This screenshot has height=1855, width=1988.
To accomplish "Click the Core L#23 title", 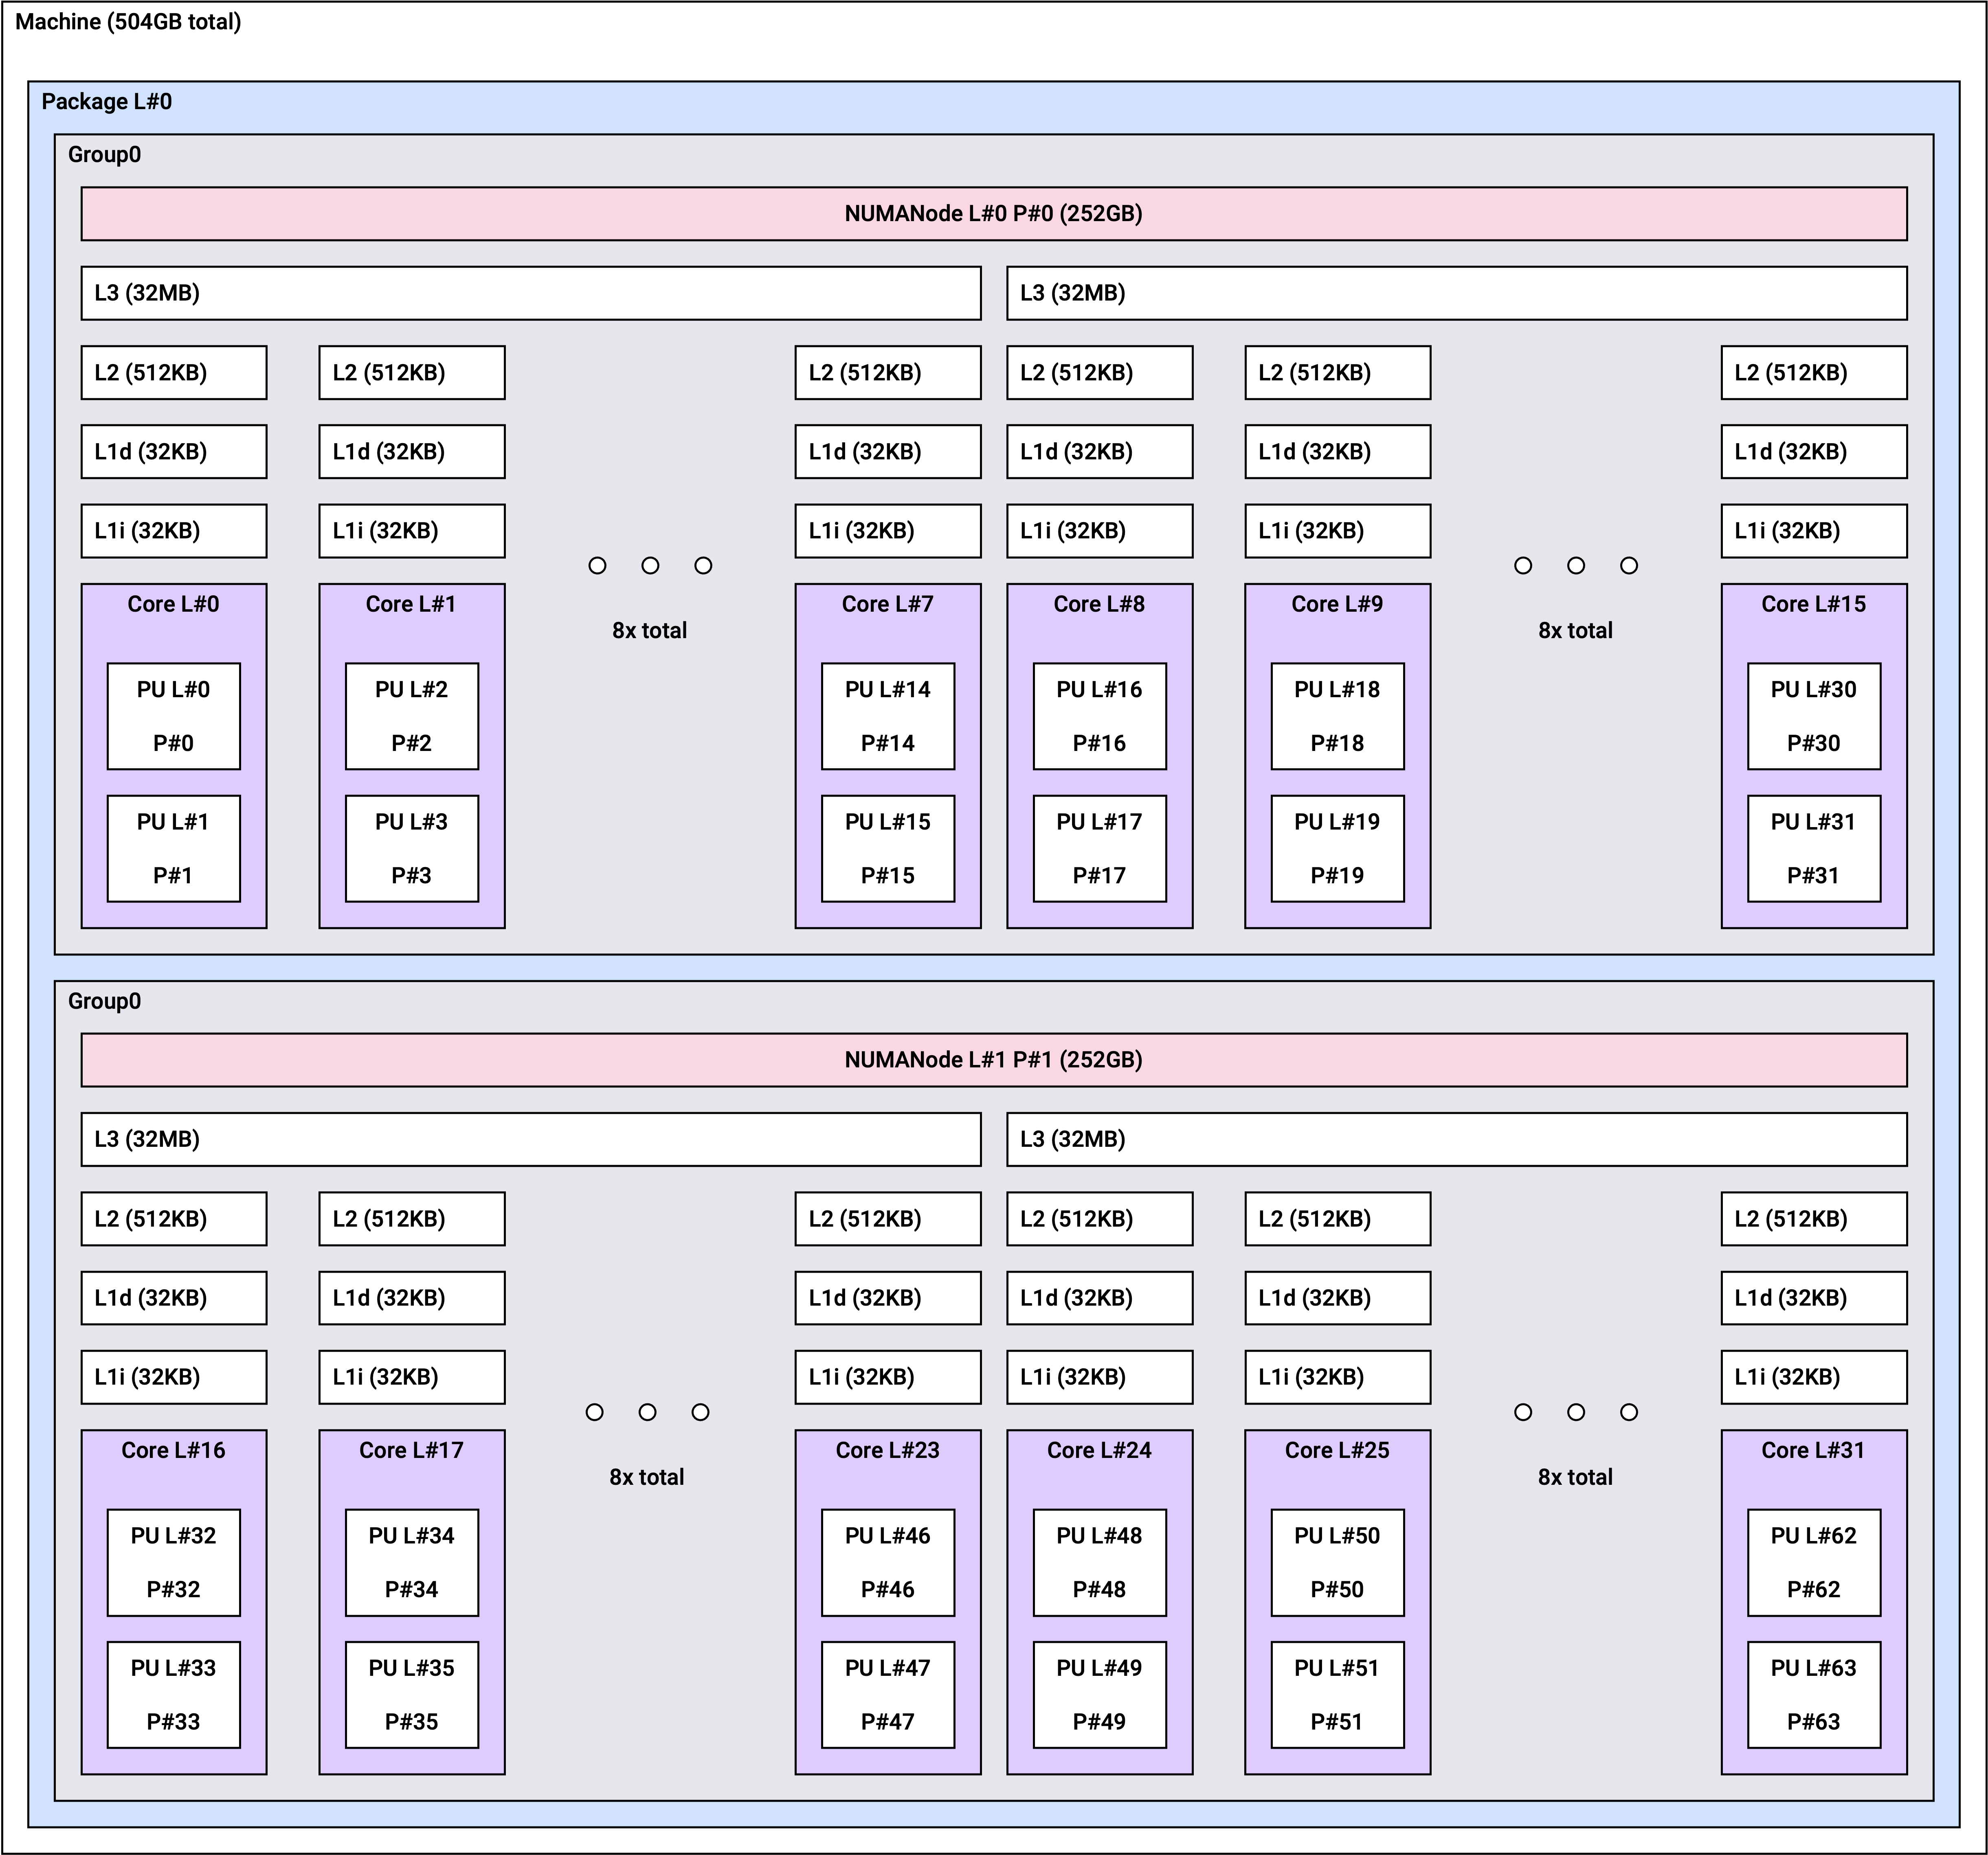I will point(887,1450).
